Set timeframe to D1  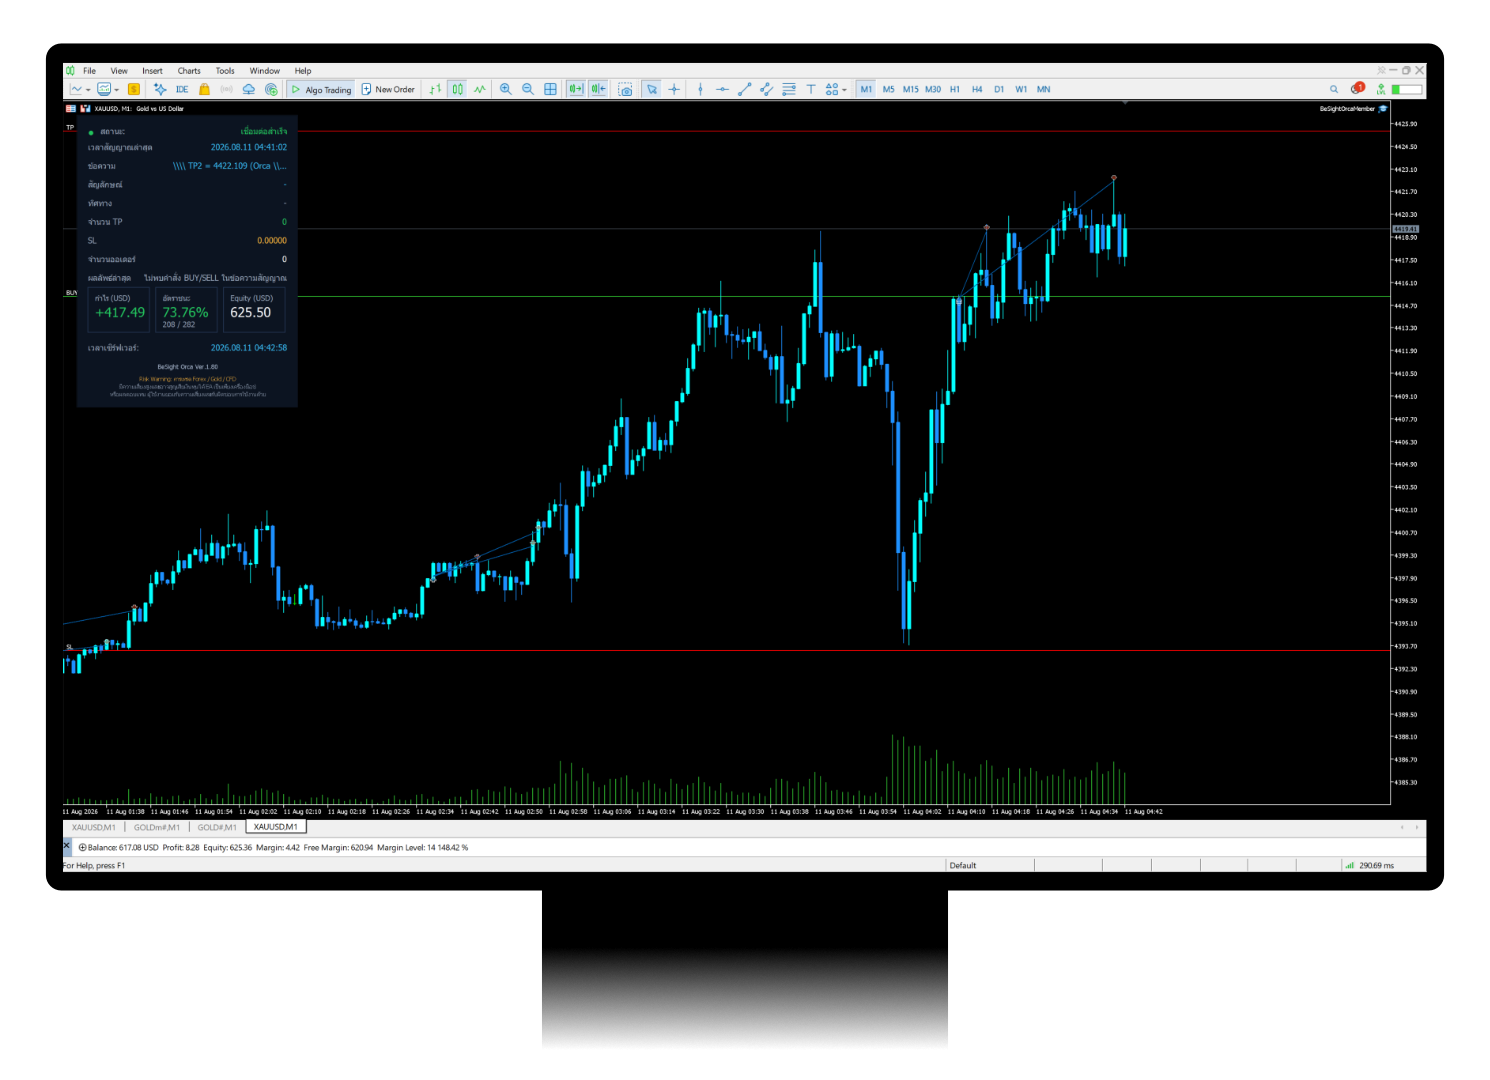[999, 89]
